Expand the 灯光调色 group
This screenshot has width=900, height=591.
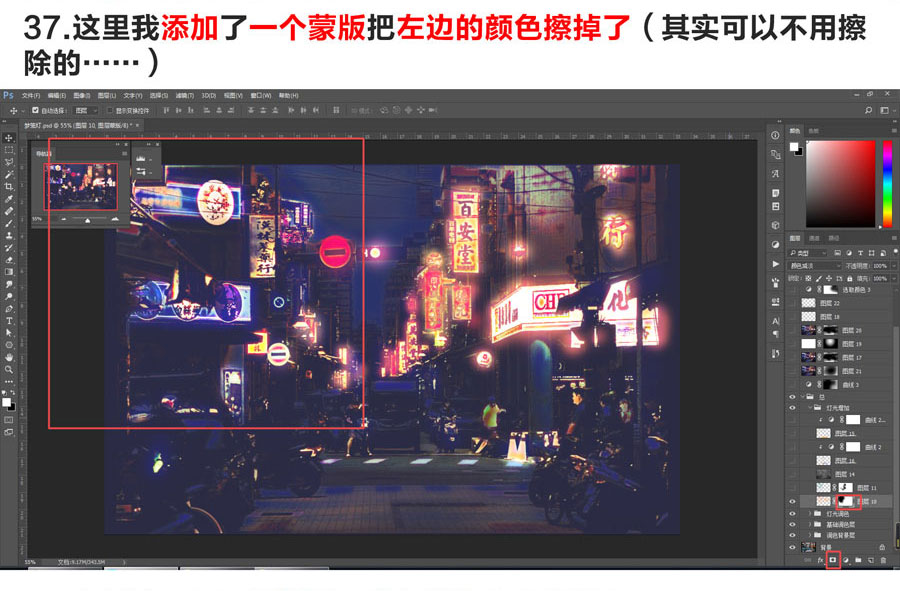click(809, 514)
